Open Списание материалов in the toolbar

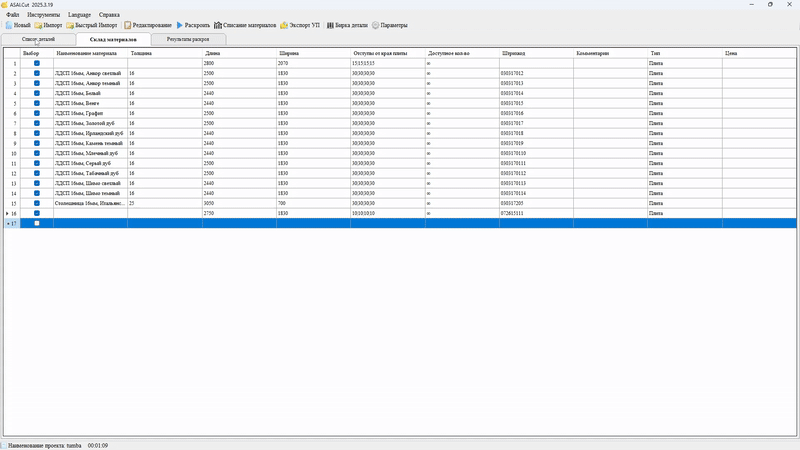[x=245, y=25]
